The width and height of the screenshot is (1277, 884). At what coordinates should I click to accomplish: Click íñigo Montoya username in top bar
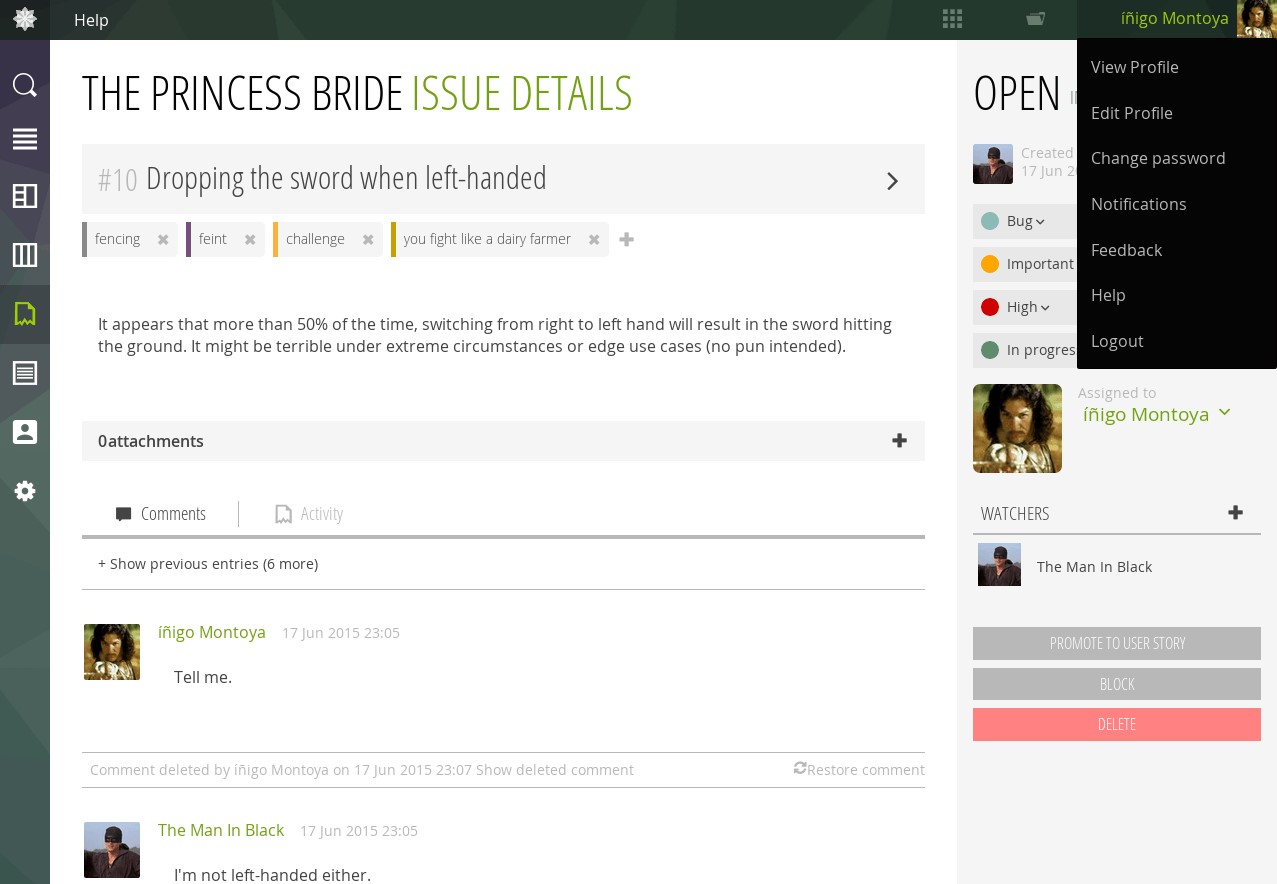pyautogui.click(x=1174, y=18)
